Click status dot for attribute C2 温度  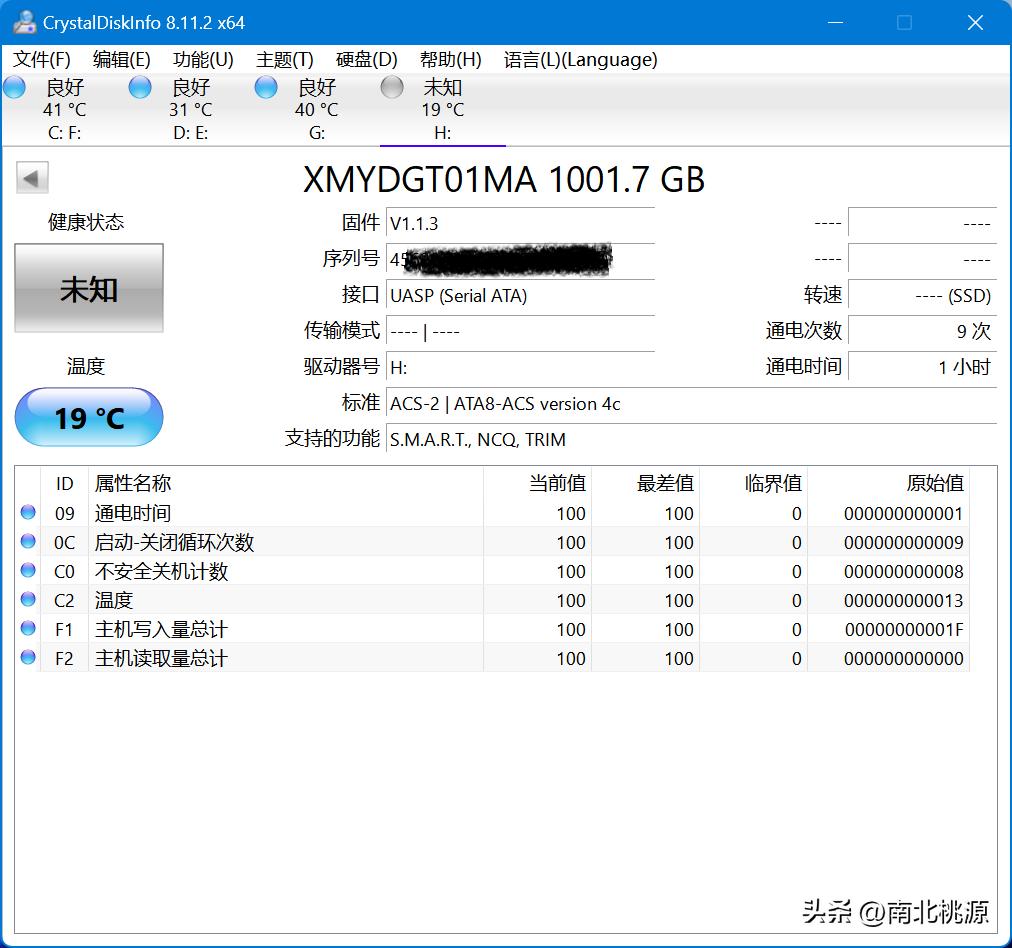tap(28, 600)
